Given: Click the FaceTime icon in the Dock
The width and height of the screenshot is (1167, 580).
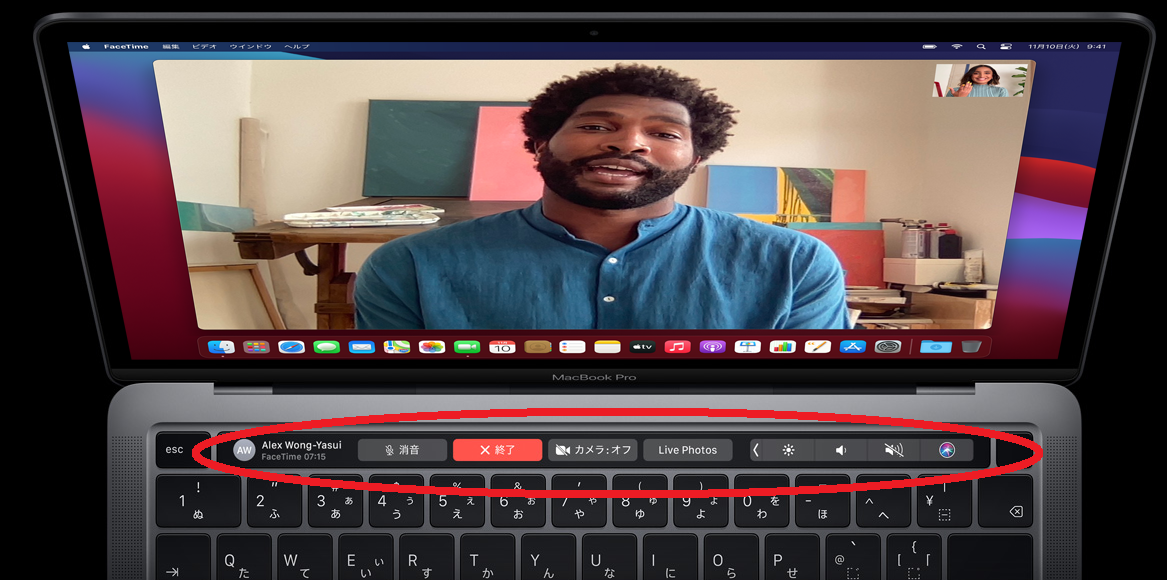Looking at the screenshot, I should (467, 347).
